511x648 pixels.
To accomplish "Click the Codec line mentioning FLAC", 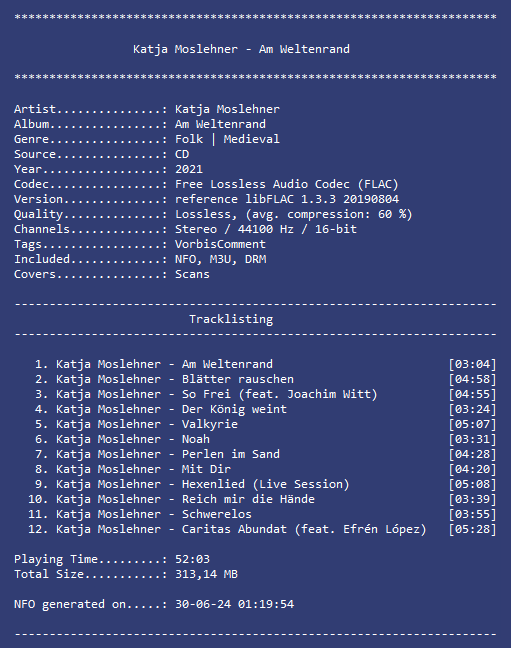I will pos(206,184).
